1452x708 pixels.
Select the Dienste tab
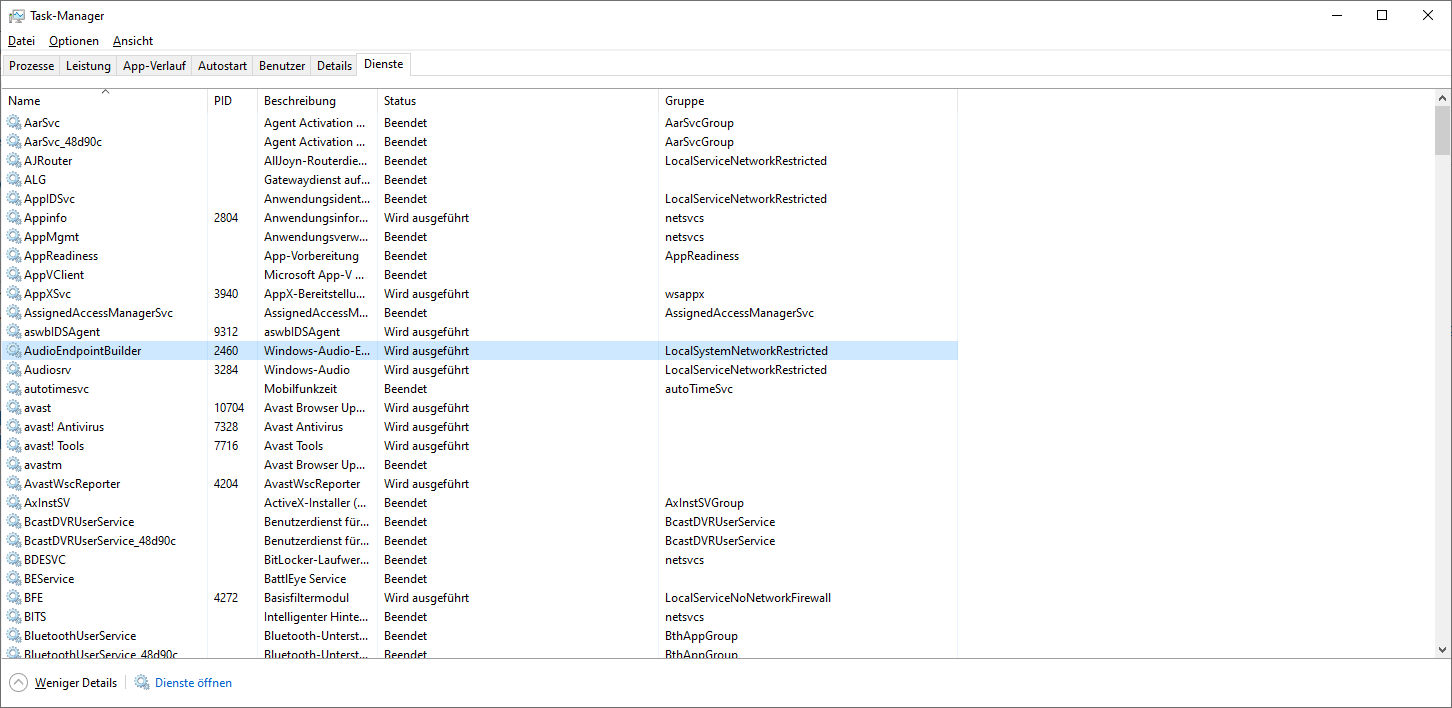(384, 64)
